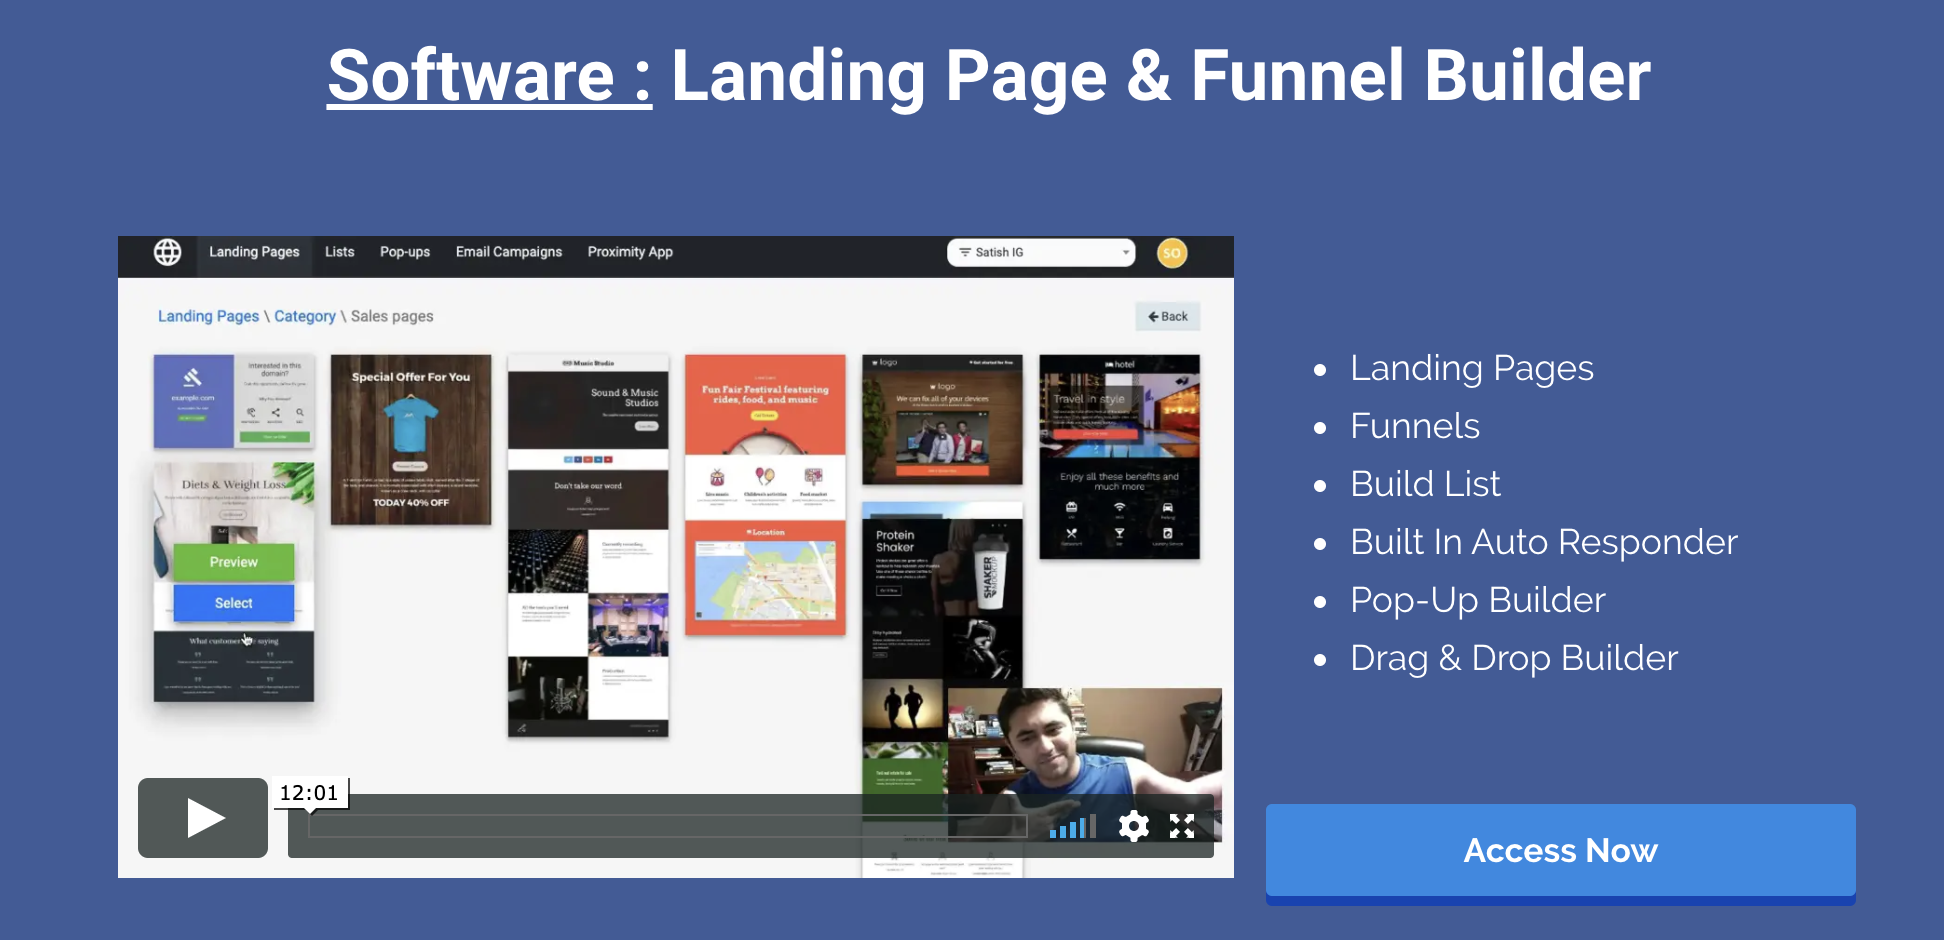Screen dimensions: 1944x940
Task: Click the Back button
Action: (1167, 316)
